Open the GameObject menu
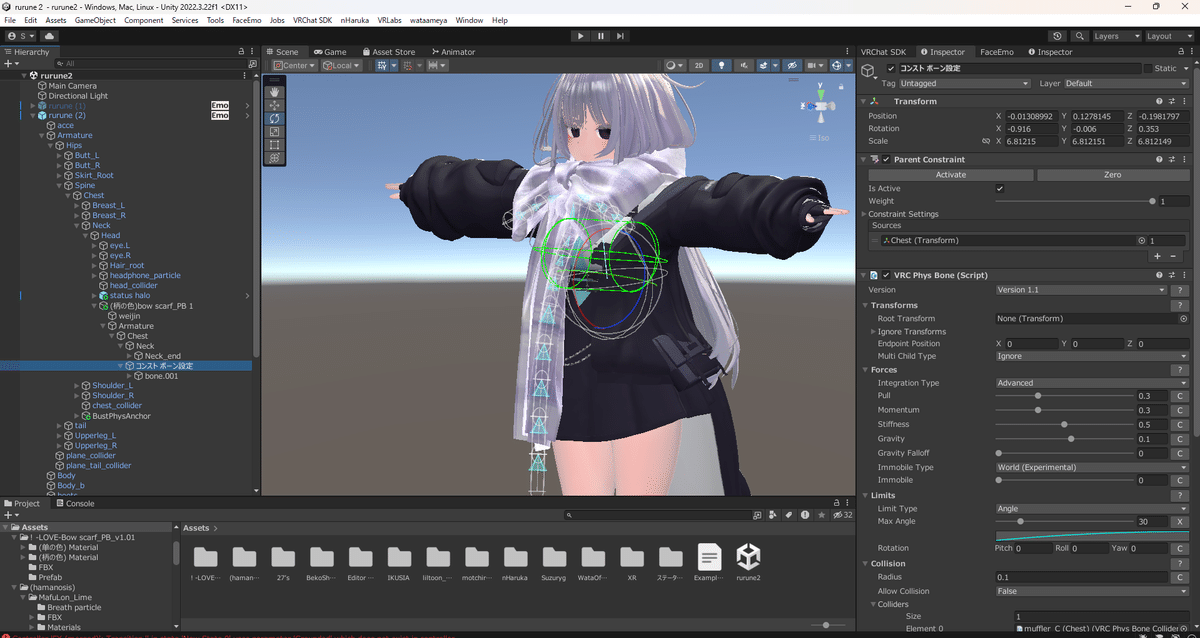The image size is (1200, 638). click(95, 19)
